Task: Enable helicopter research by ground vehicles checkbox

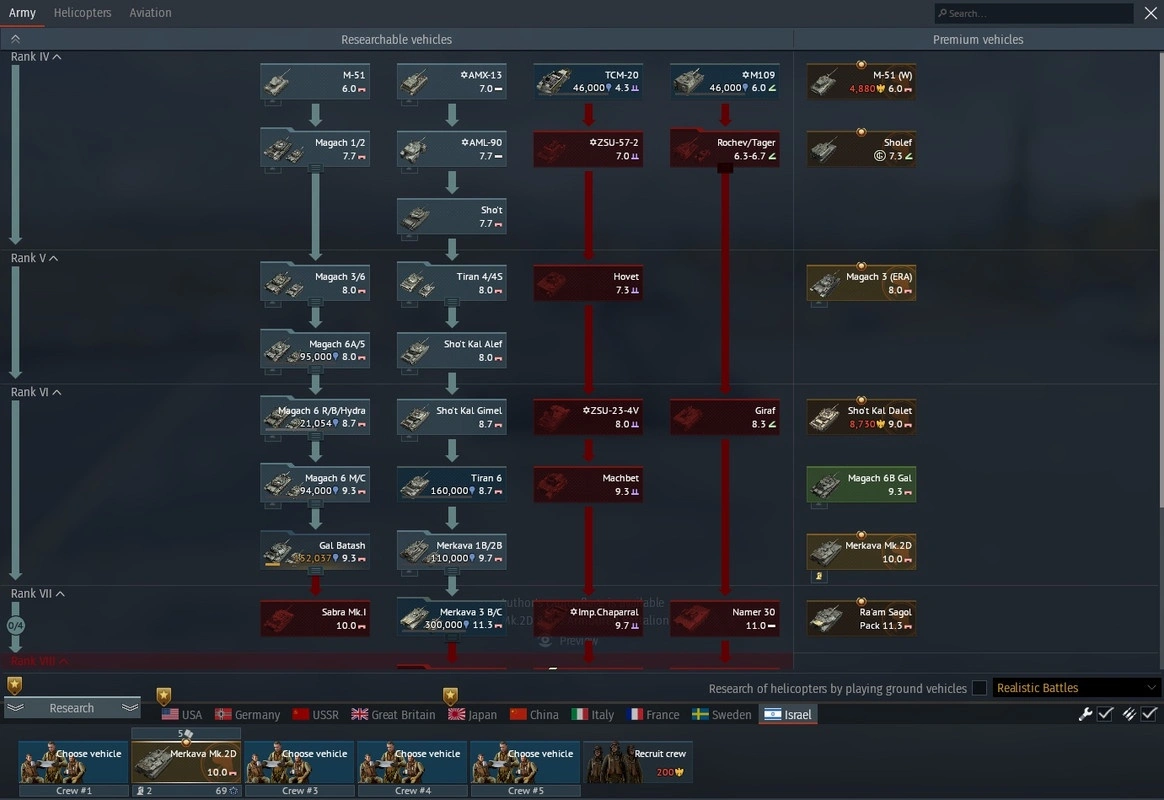Action: pos(979,688)
